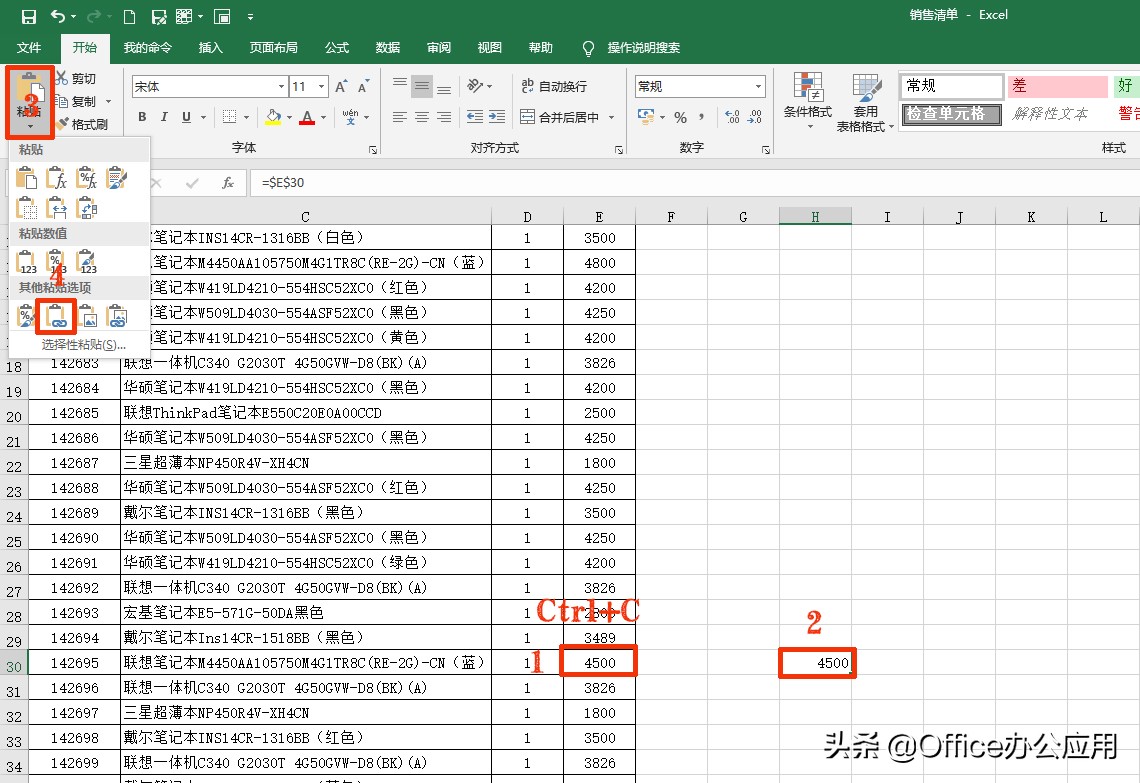Click the Decrease Decimal icon
Image resolution: width=1140 pixels, height=783 pixels.
pyautogui.click(x=755, y=117)
